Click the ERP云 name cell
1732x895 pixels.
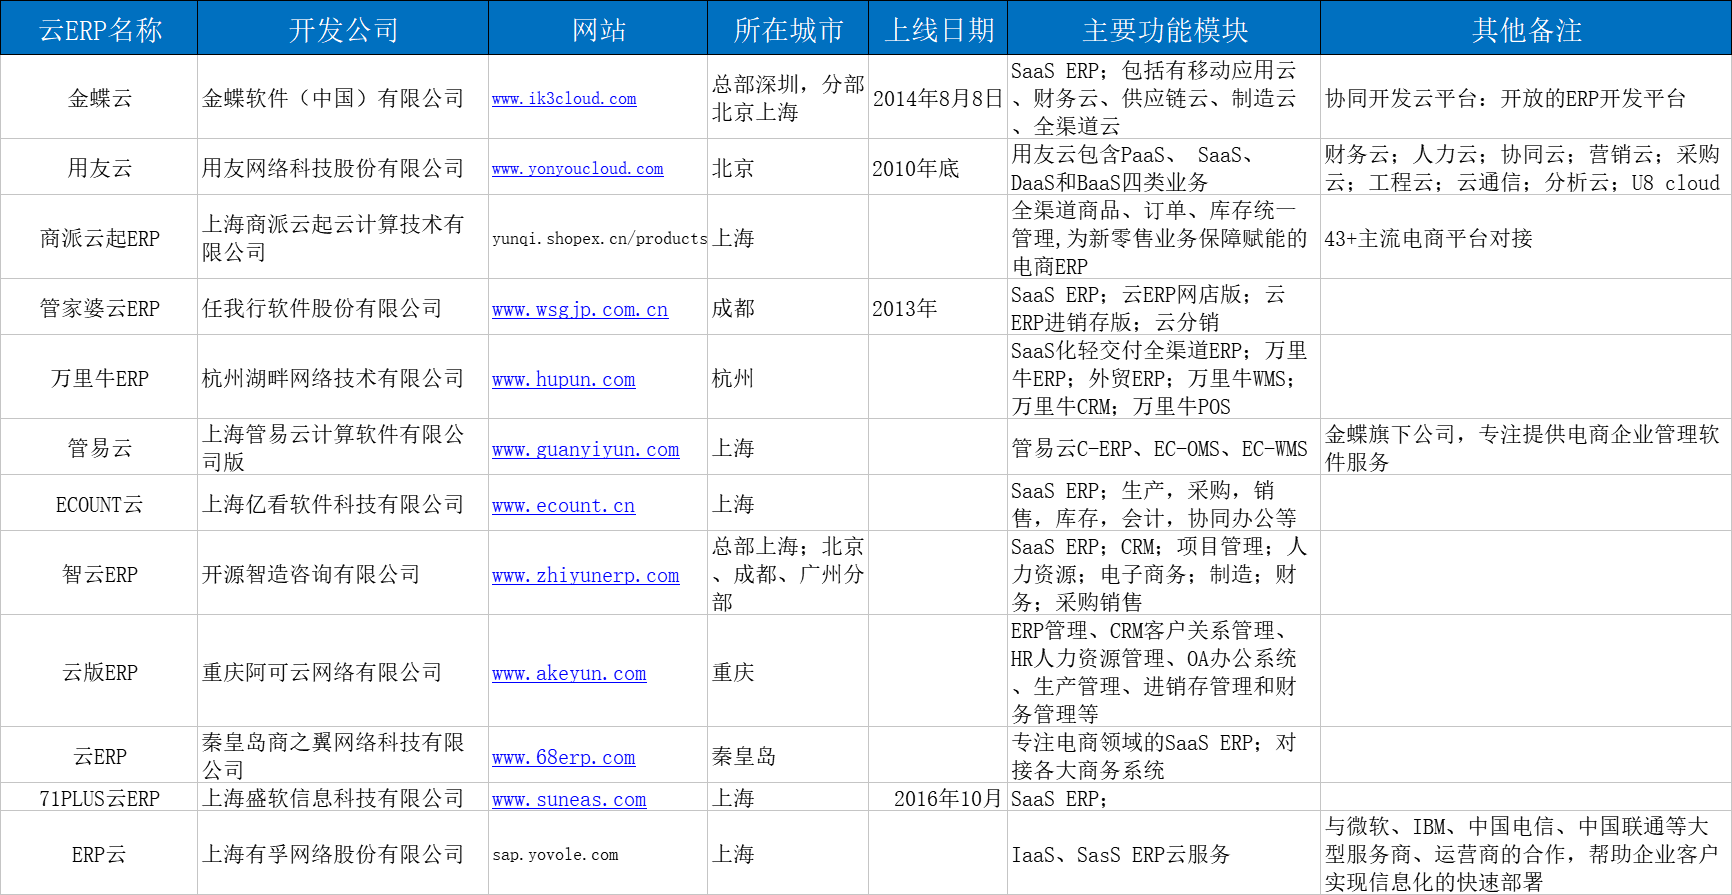pyautogui.click(x=99, y=853)
